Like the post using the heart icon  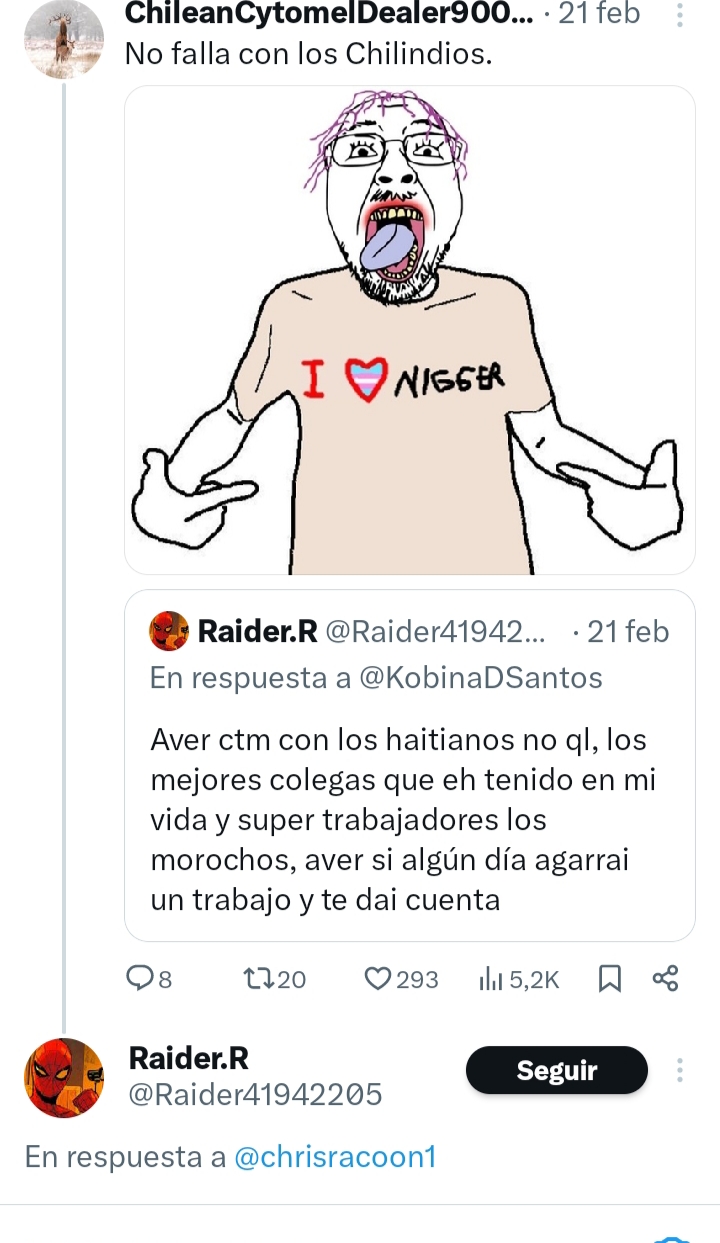pos(377,980)
